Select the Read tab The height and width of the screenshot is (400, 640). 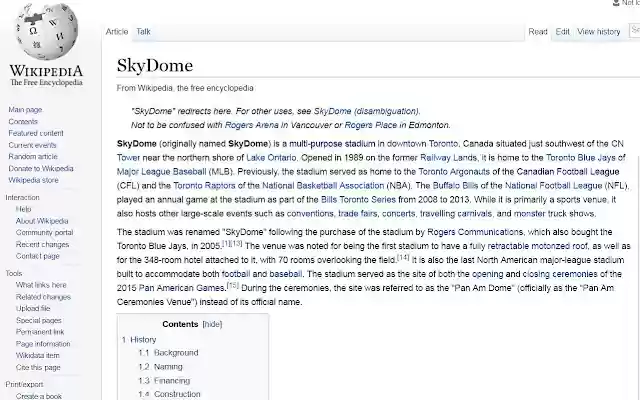538,31
